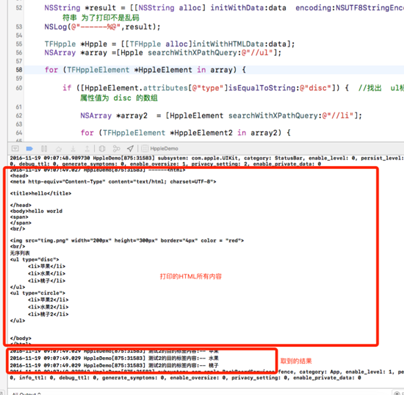Pause program execution in debug bar
This screenshot has width=404, height=395.
(x=44, y=149)
